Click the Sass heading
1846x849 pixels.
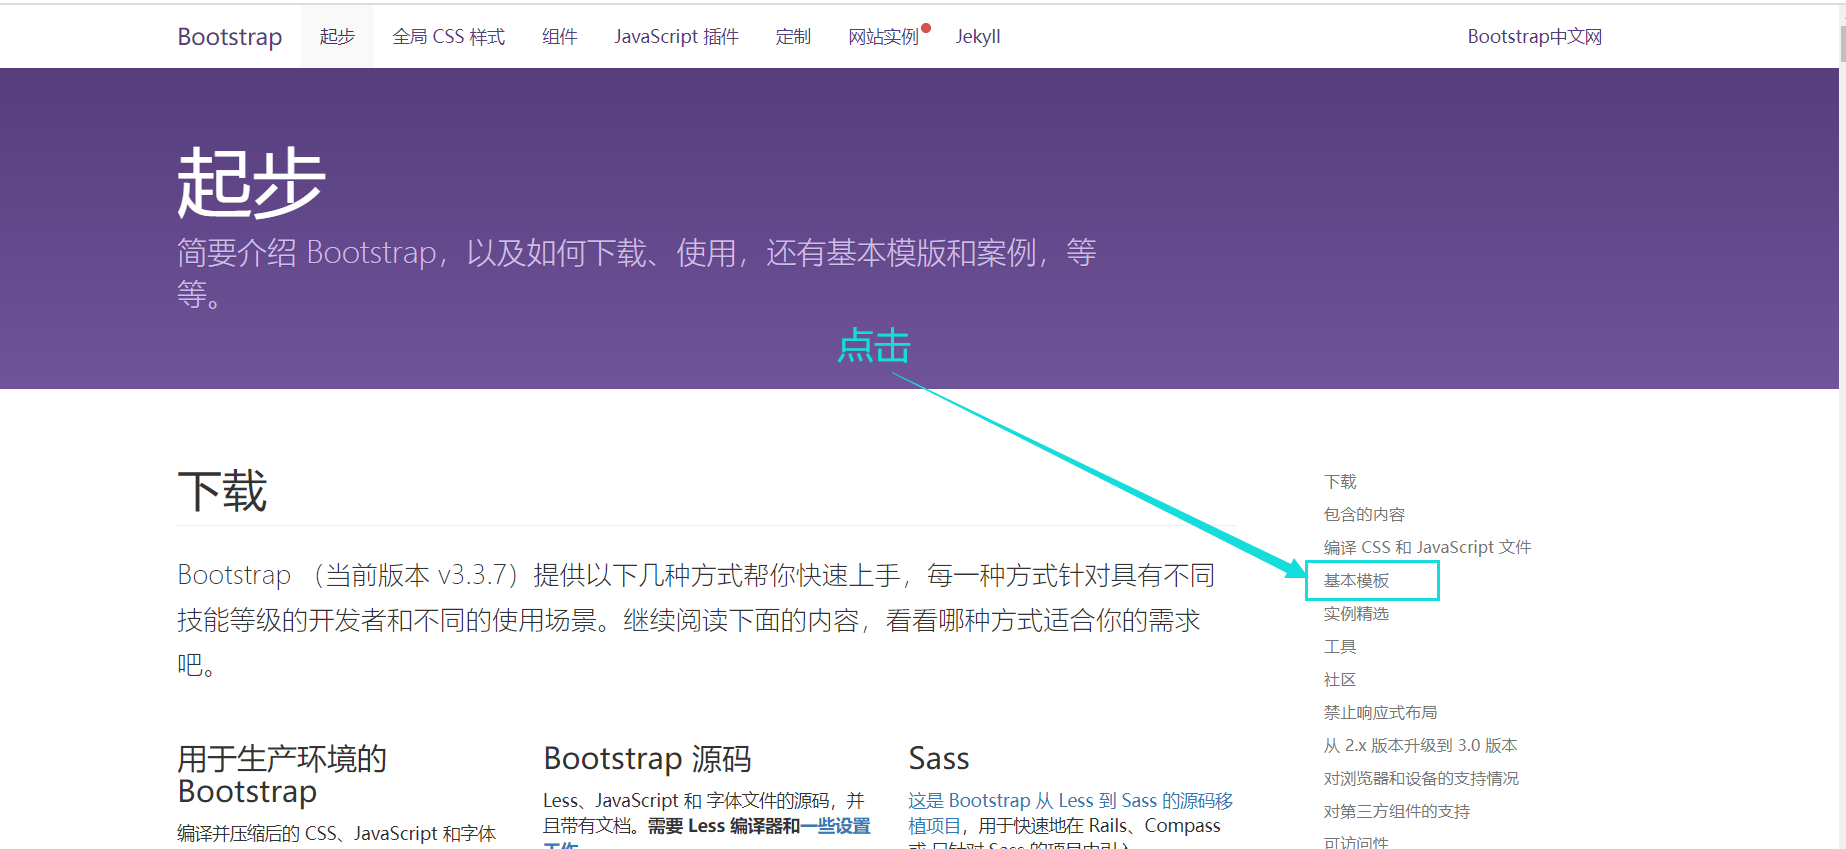tap(939, 759)
